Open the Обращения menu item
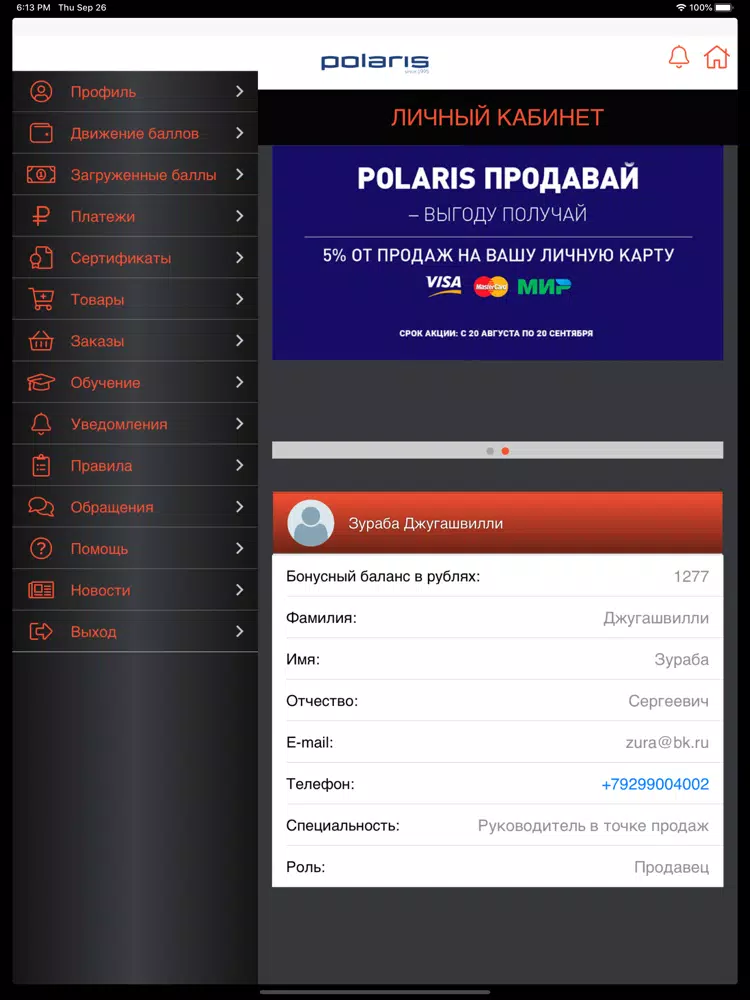The image size is (750, 1000). coord(135,506)
